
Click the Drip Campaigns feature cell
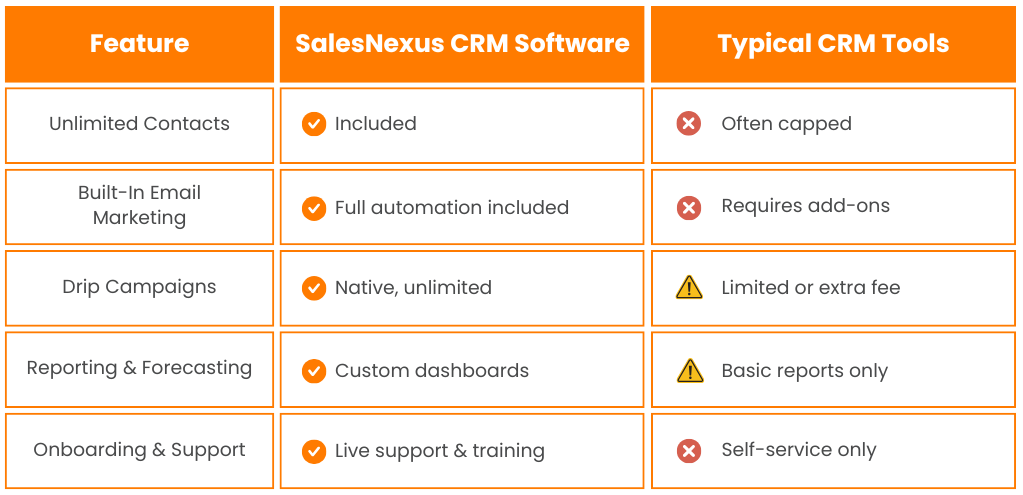pyautogui.click(x=139, y=287)
